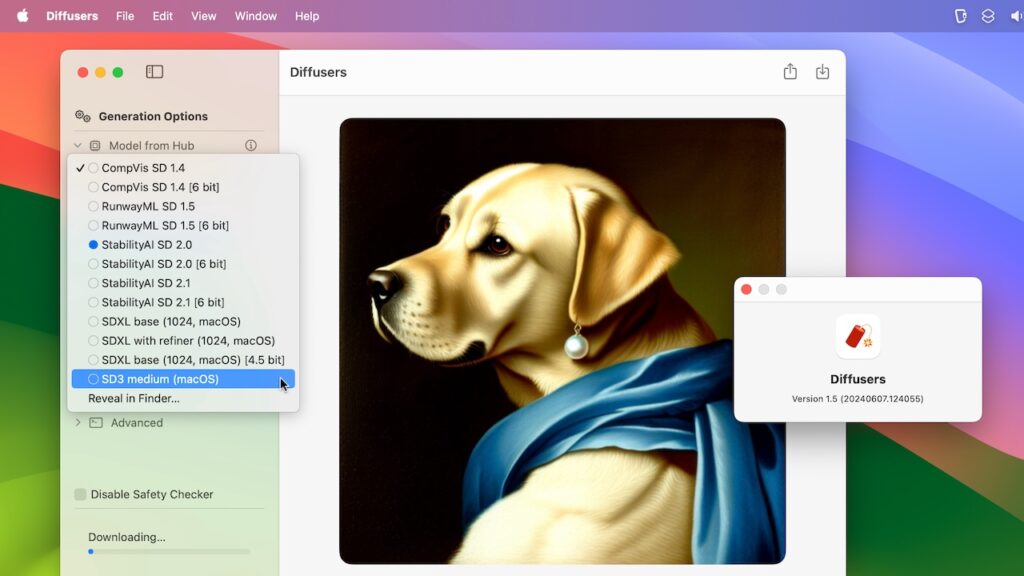1024x576 pixels.
Task: Open the Window menu
Action: pos(256,16)
